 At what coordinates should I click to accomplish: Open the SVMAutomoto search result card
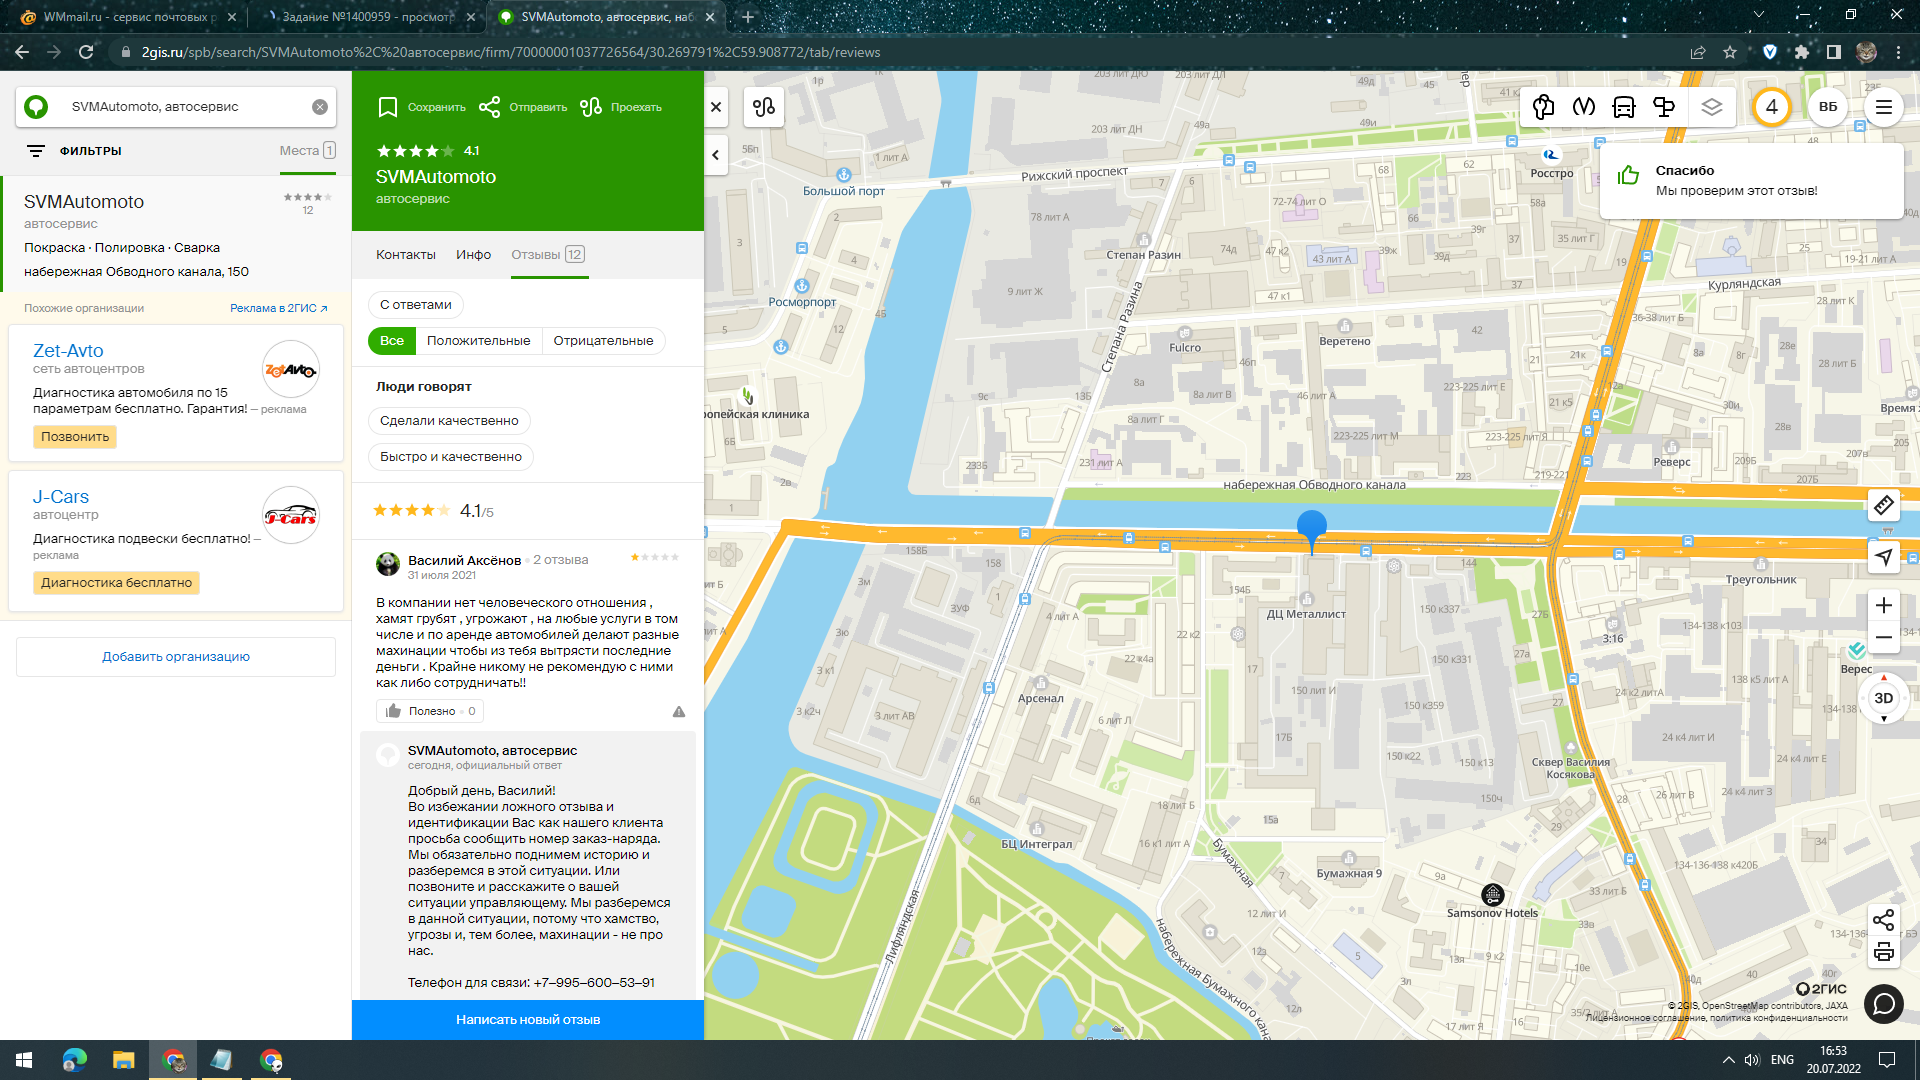pyautogui.click(x=176, y=235)
